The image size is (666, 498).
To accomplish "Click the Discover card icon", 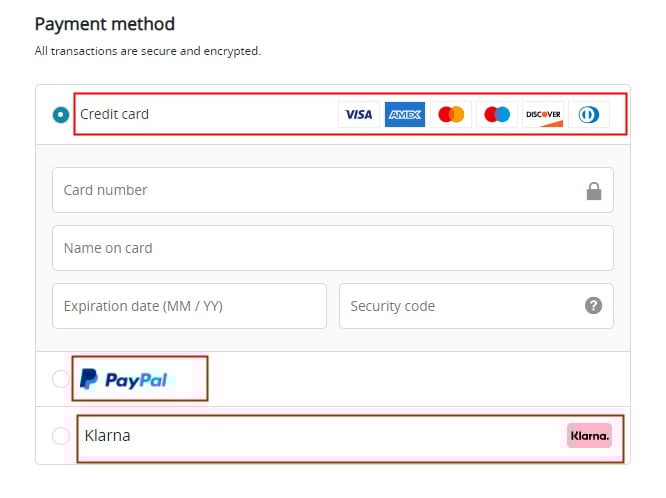I will (543, 115).
